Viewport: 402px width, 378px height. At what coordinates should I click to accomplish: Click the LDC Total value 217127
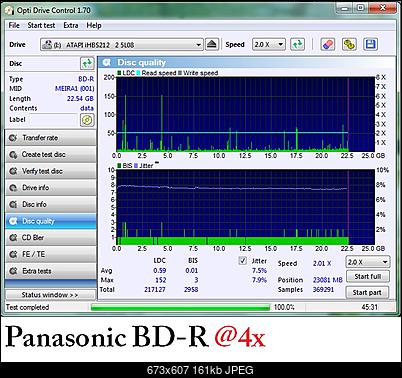pos(155,289)
